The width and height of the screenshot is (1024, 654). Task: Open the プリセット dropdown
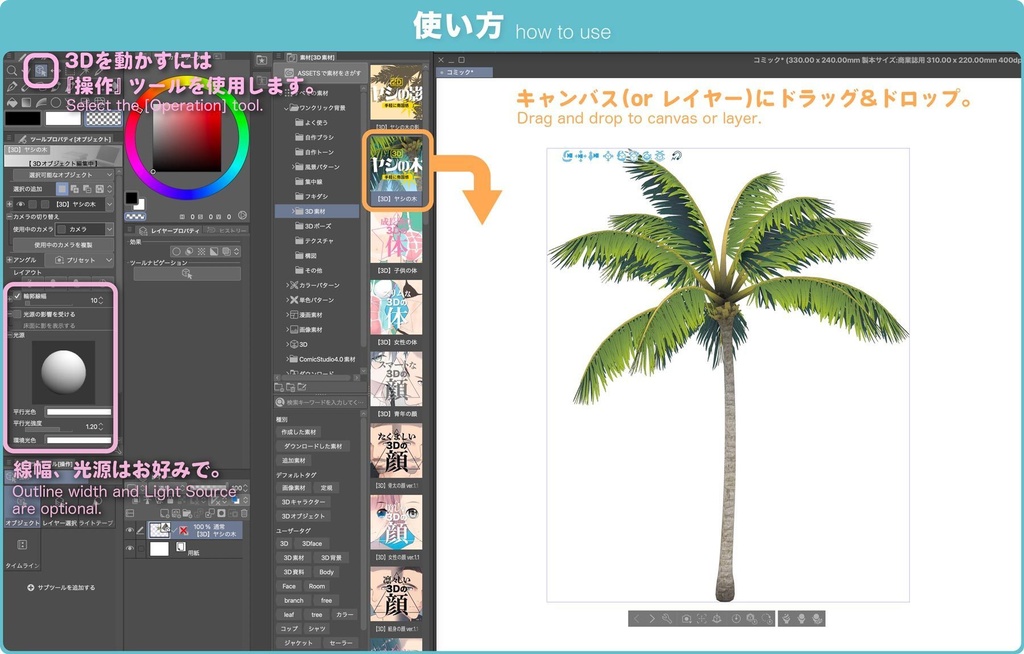click(x=78, y=260)
